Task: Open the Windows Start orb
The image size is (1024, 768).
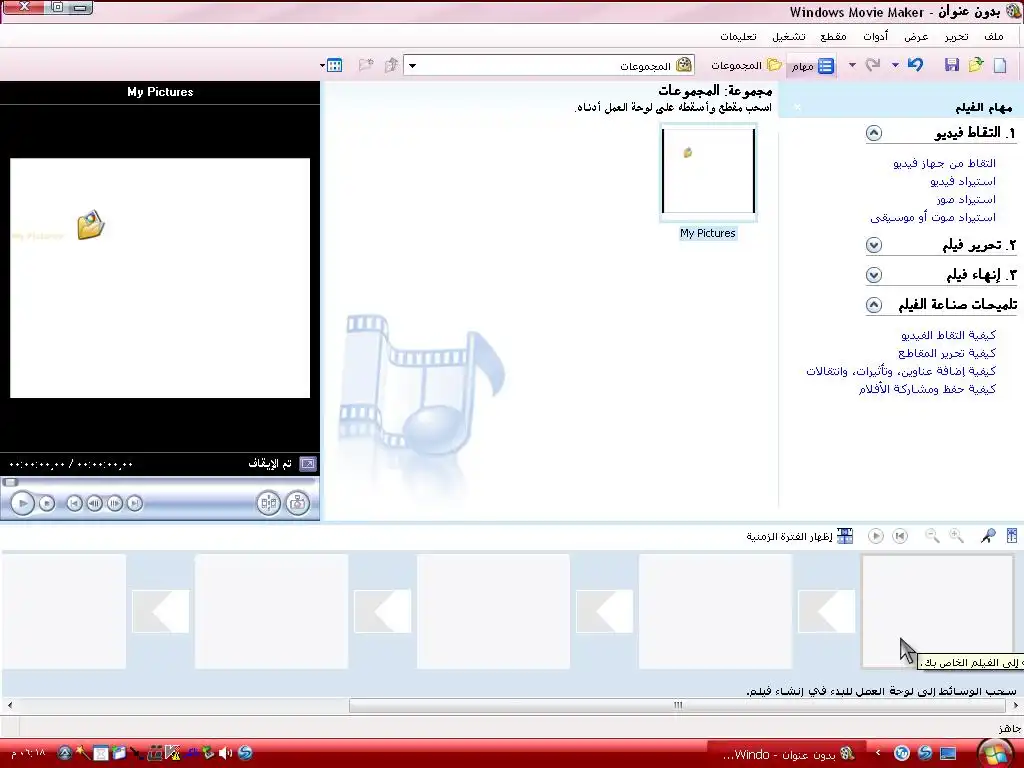Action: pyautogui.click(x=995, y=754)
